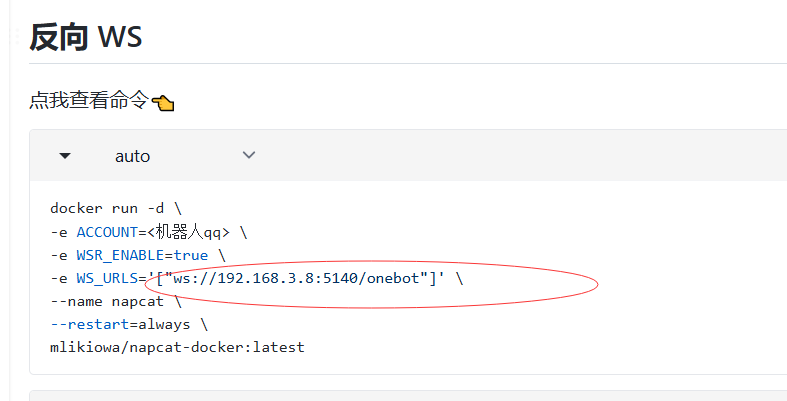Click the always value in restart line
The width and height of the screenshot is (787, 401).
click(164, 325)
